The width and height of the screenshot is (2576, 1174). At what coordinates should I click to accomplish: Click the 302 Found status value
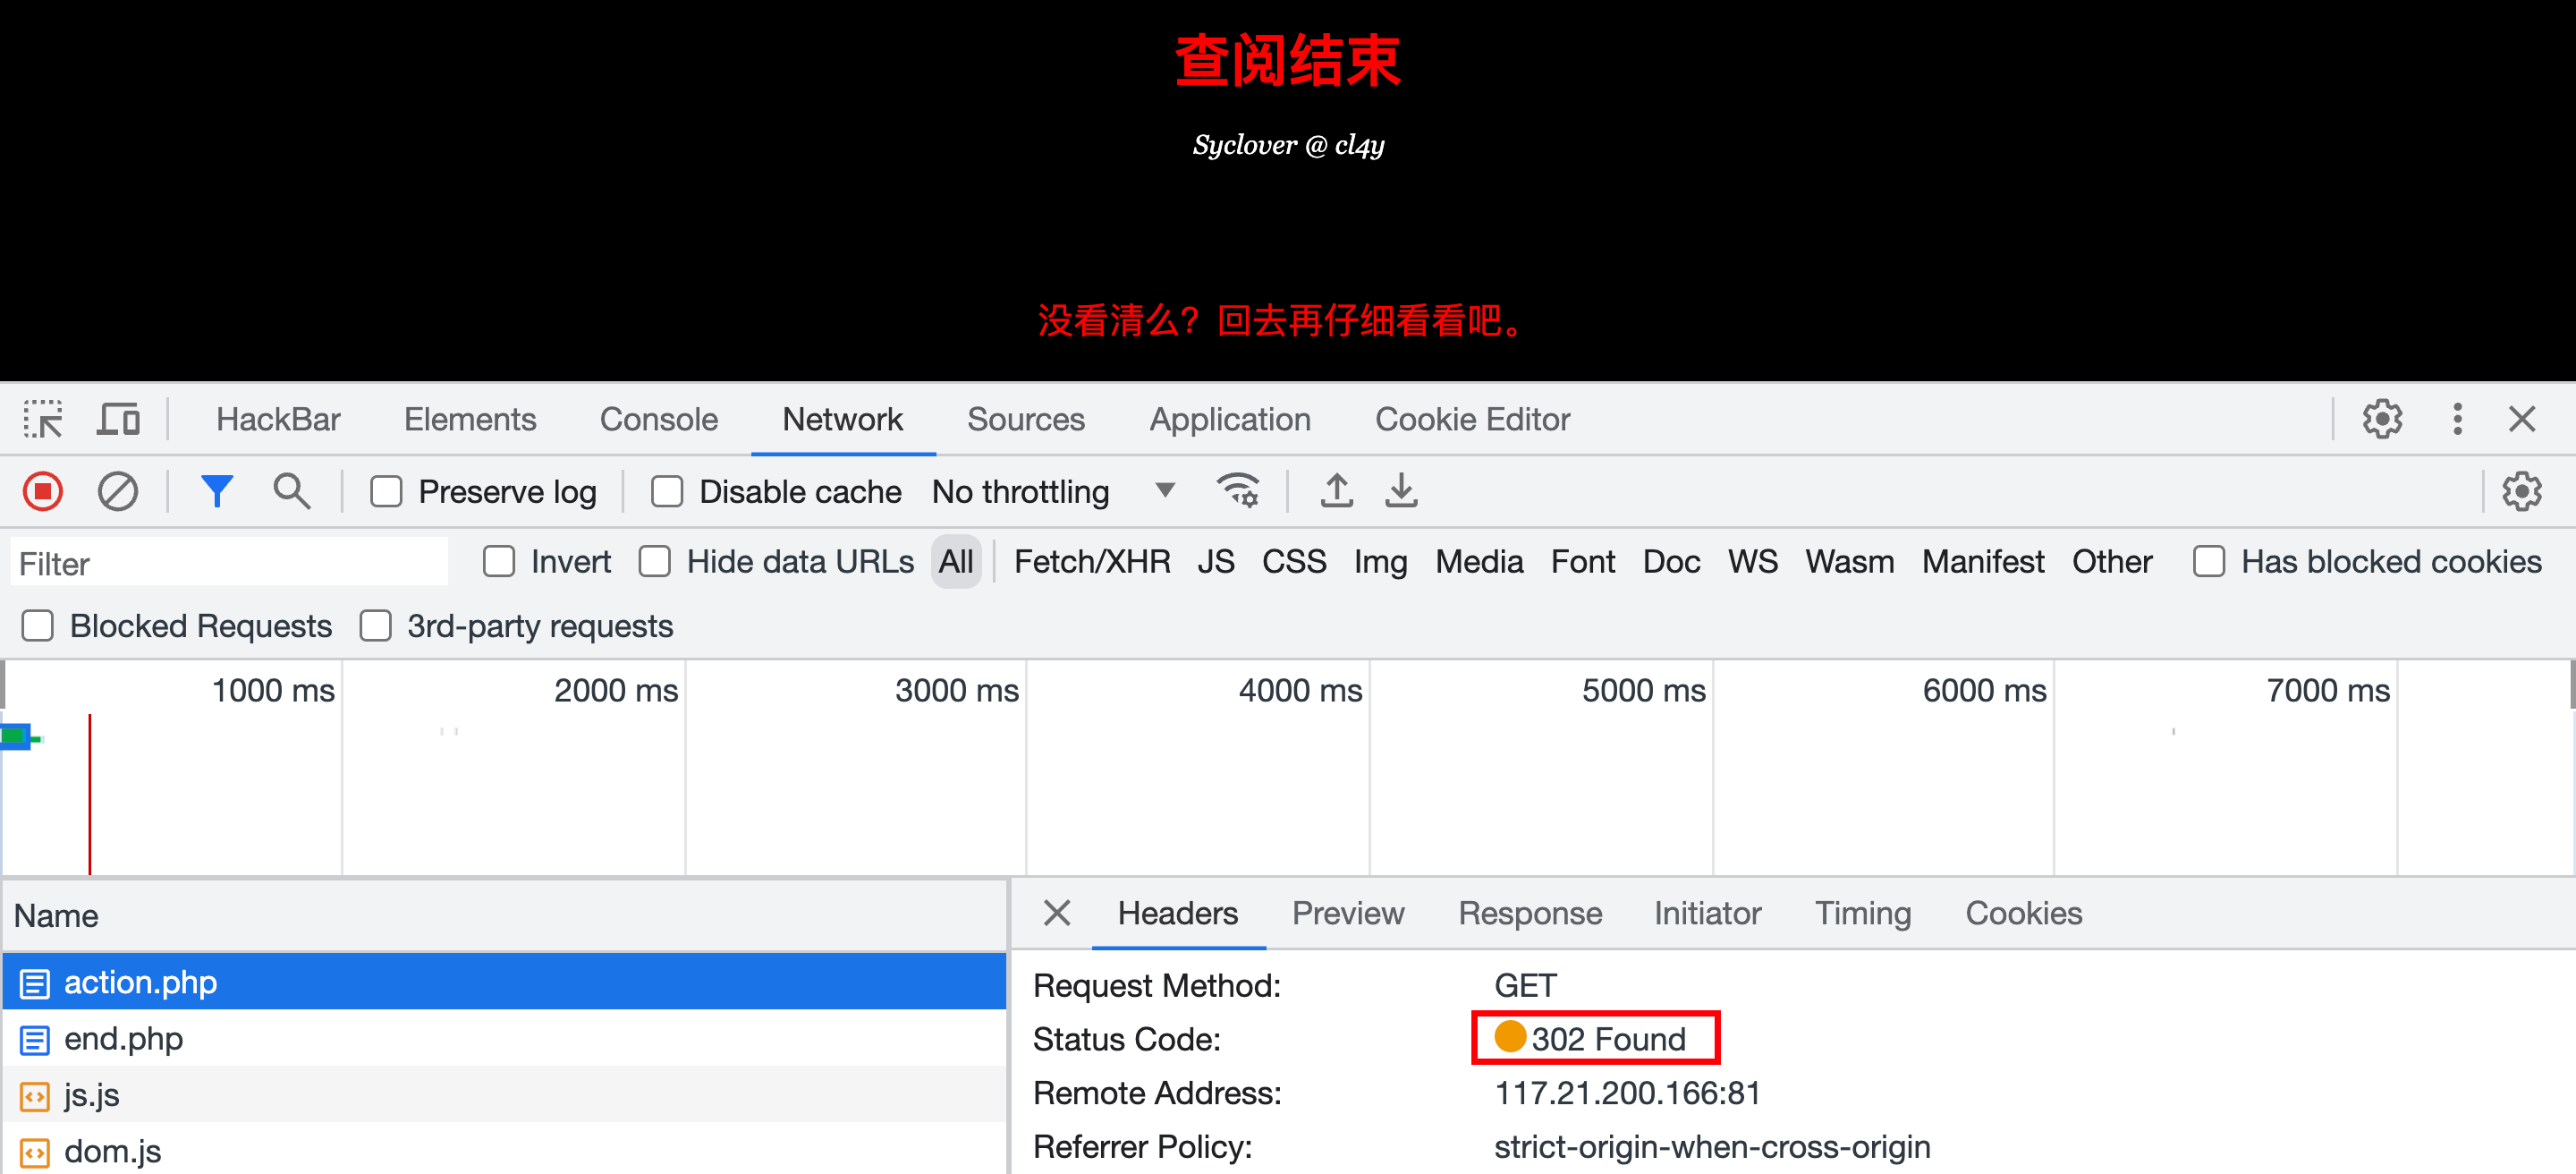point(1607,1039)
